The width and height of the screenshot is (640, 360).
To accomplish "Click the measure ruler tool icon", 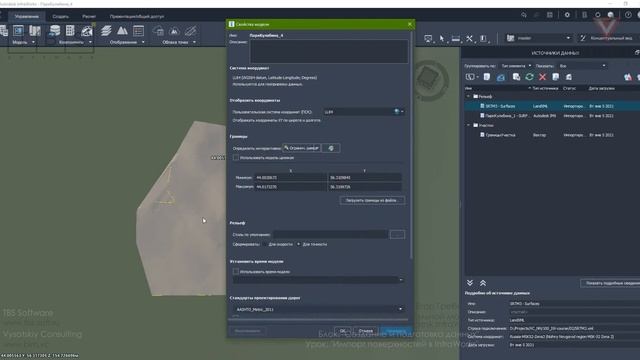I will tap(456, 38).
